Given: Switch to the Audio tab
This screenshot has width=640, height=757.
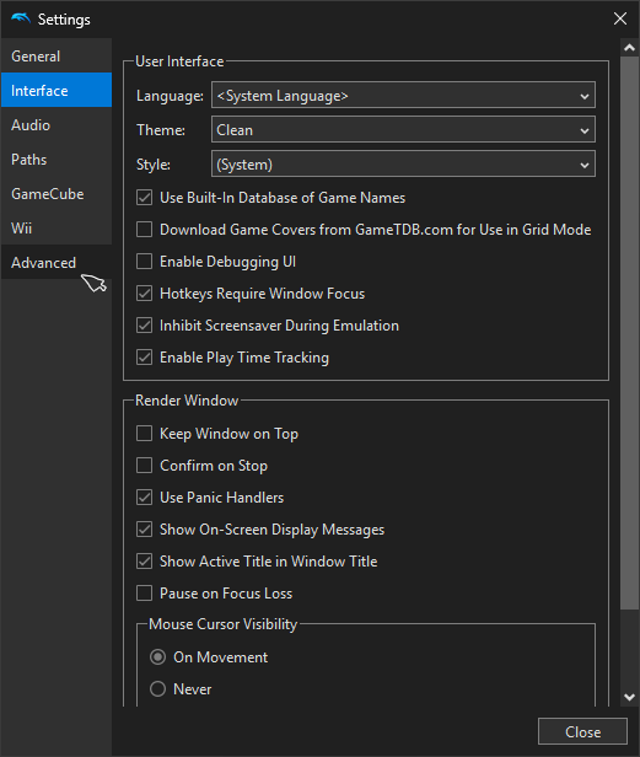Looking at the screenshot, I should [x=56, y=125].
